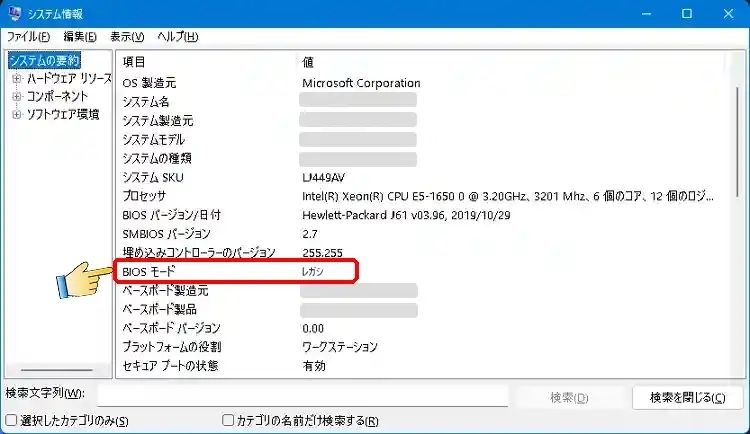Select コンポーネント tree item
Screen dimensions: 750x434
click(x=57, y=97)
